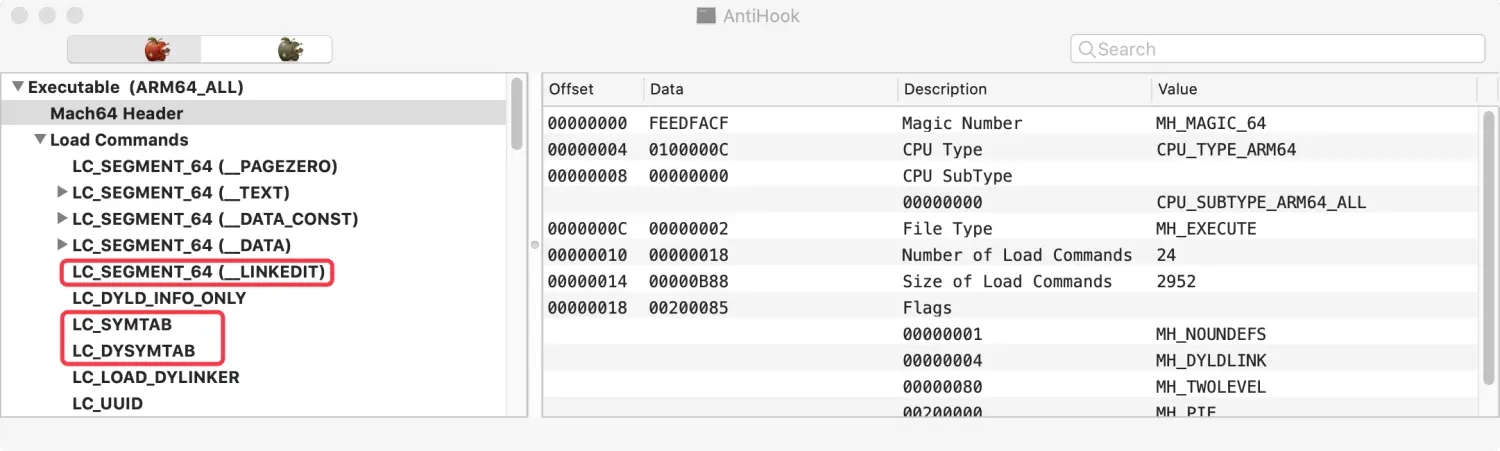
Task: Choose LC_DYSYMTAB in the sidebar
Action: click(x=133, y=351)
